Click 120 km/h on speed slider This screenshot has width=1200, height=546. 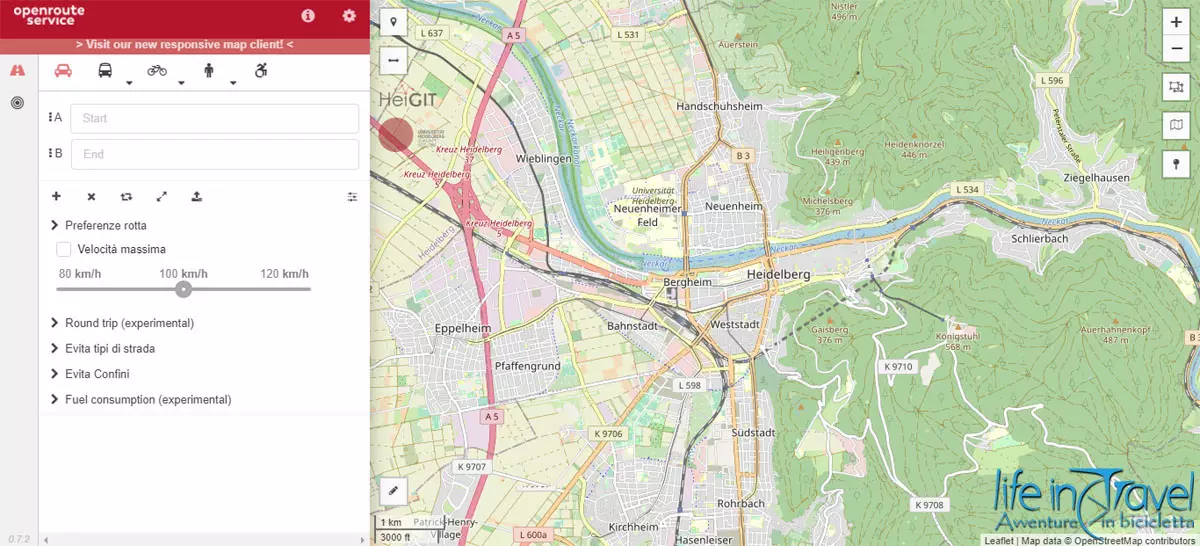pos(284,274)
